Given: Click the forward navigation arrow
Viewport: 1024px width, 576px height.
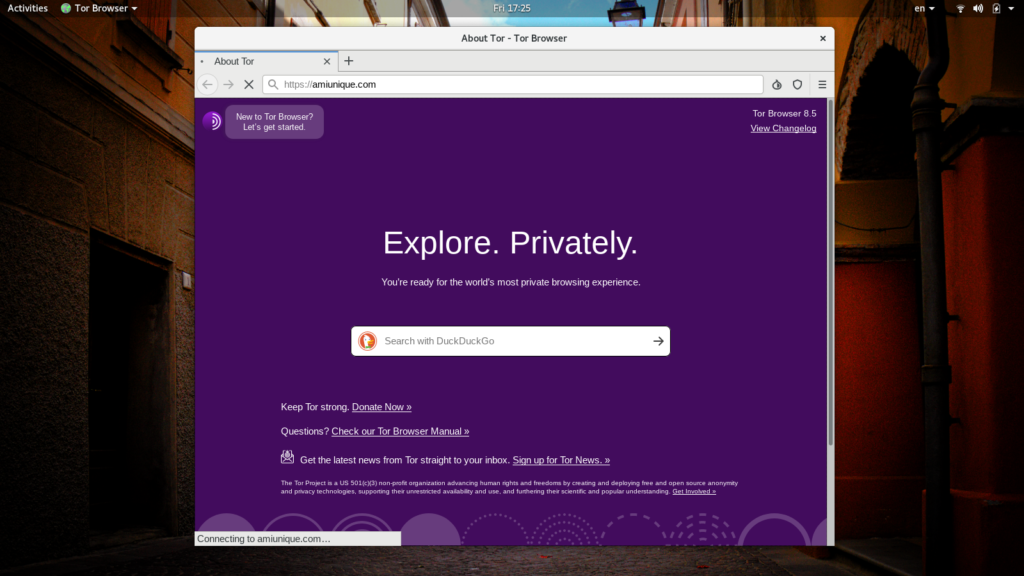Looking at the screenshot, I should 228,85.
